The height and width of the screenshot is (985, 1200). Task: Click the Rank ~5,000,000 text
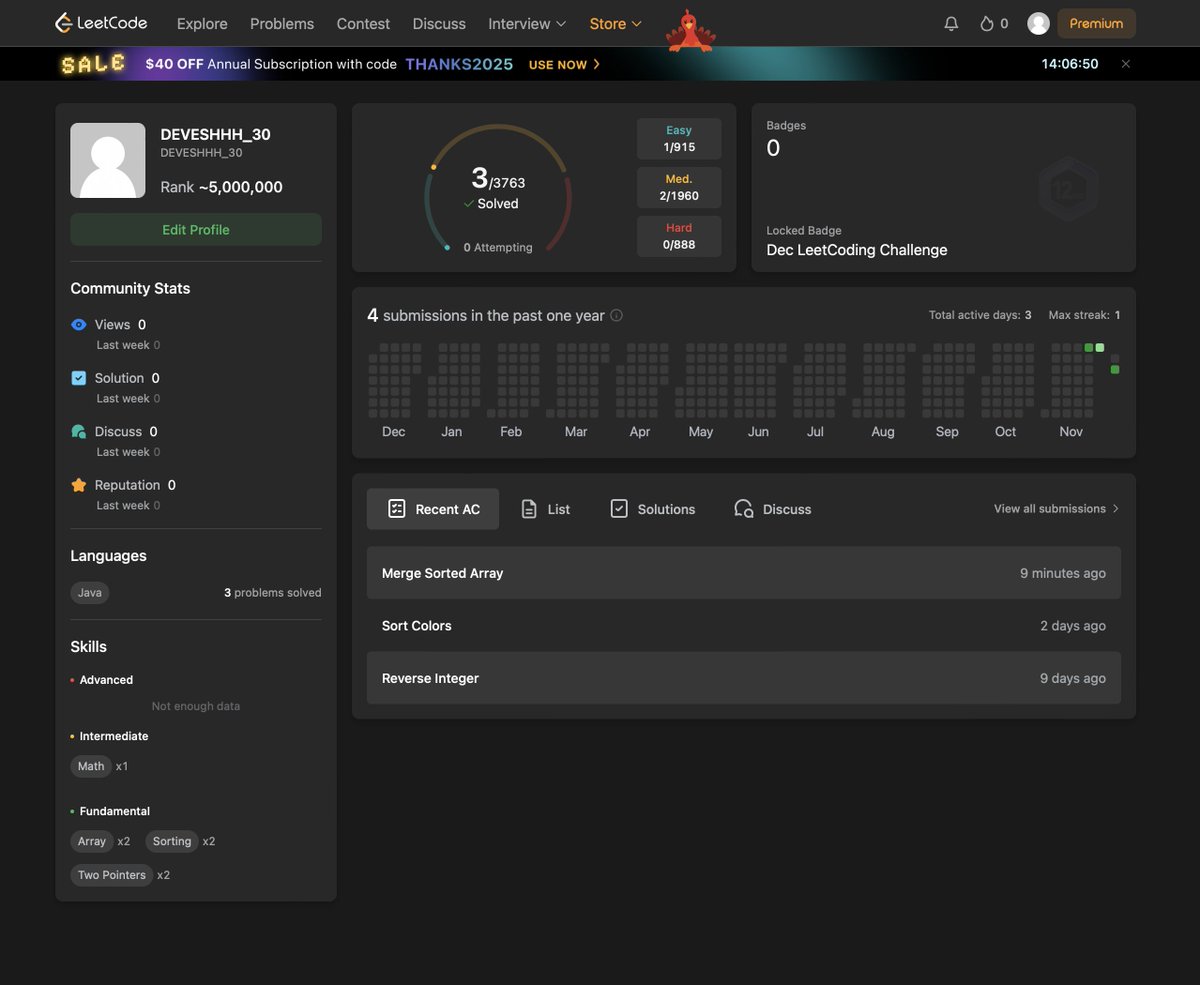coord(221,187)
